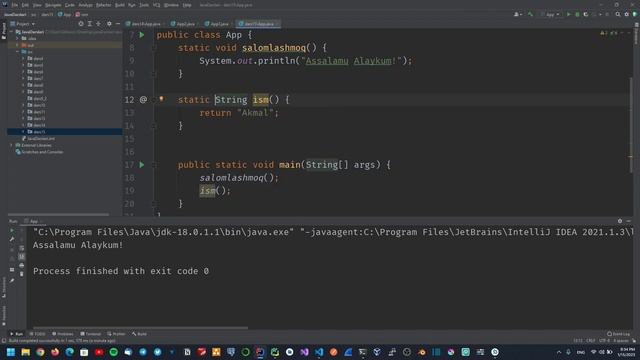The height and width of the screenshot is (360, 640).
Task: Open the user account dropdown
Action: pyautogui.click(x=518, y=14)
